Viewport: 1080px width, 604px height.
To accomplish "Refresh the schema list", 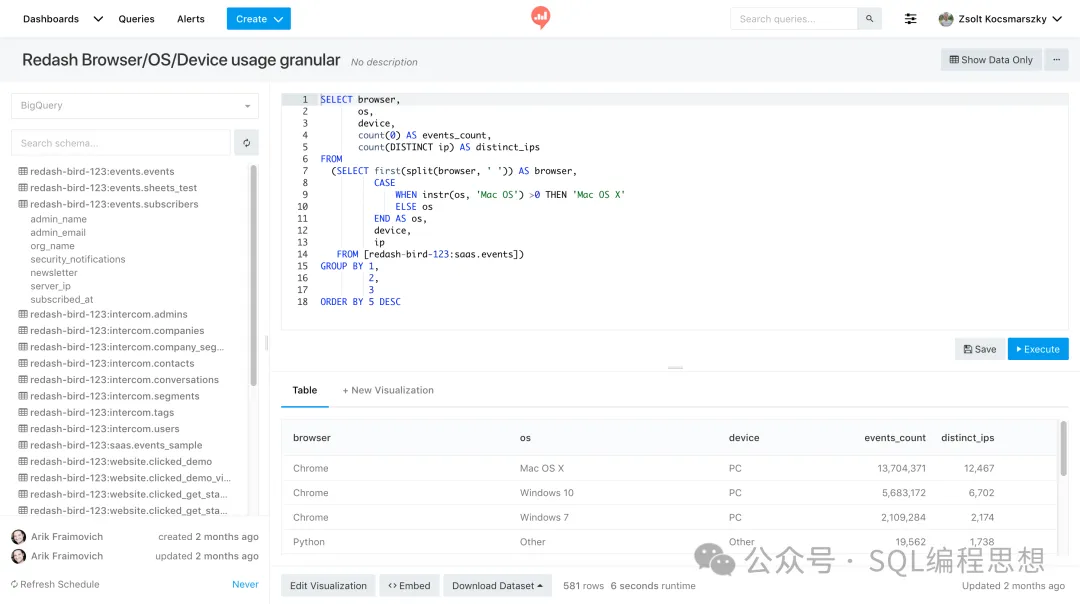I will tap(247, 143).
